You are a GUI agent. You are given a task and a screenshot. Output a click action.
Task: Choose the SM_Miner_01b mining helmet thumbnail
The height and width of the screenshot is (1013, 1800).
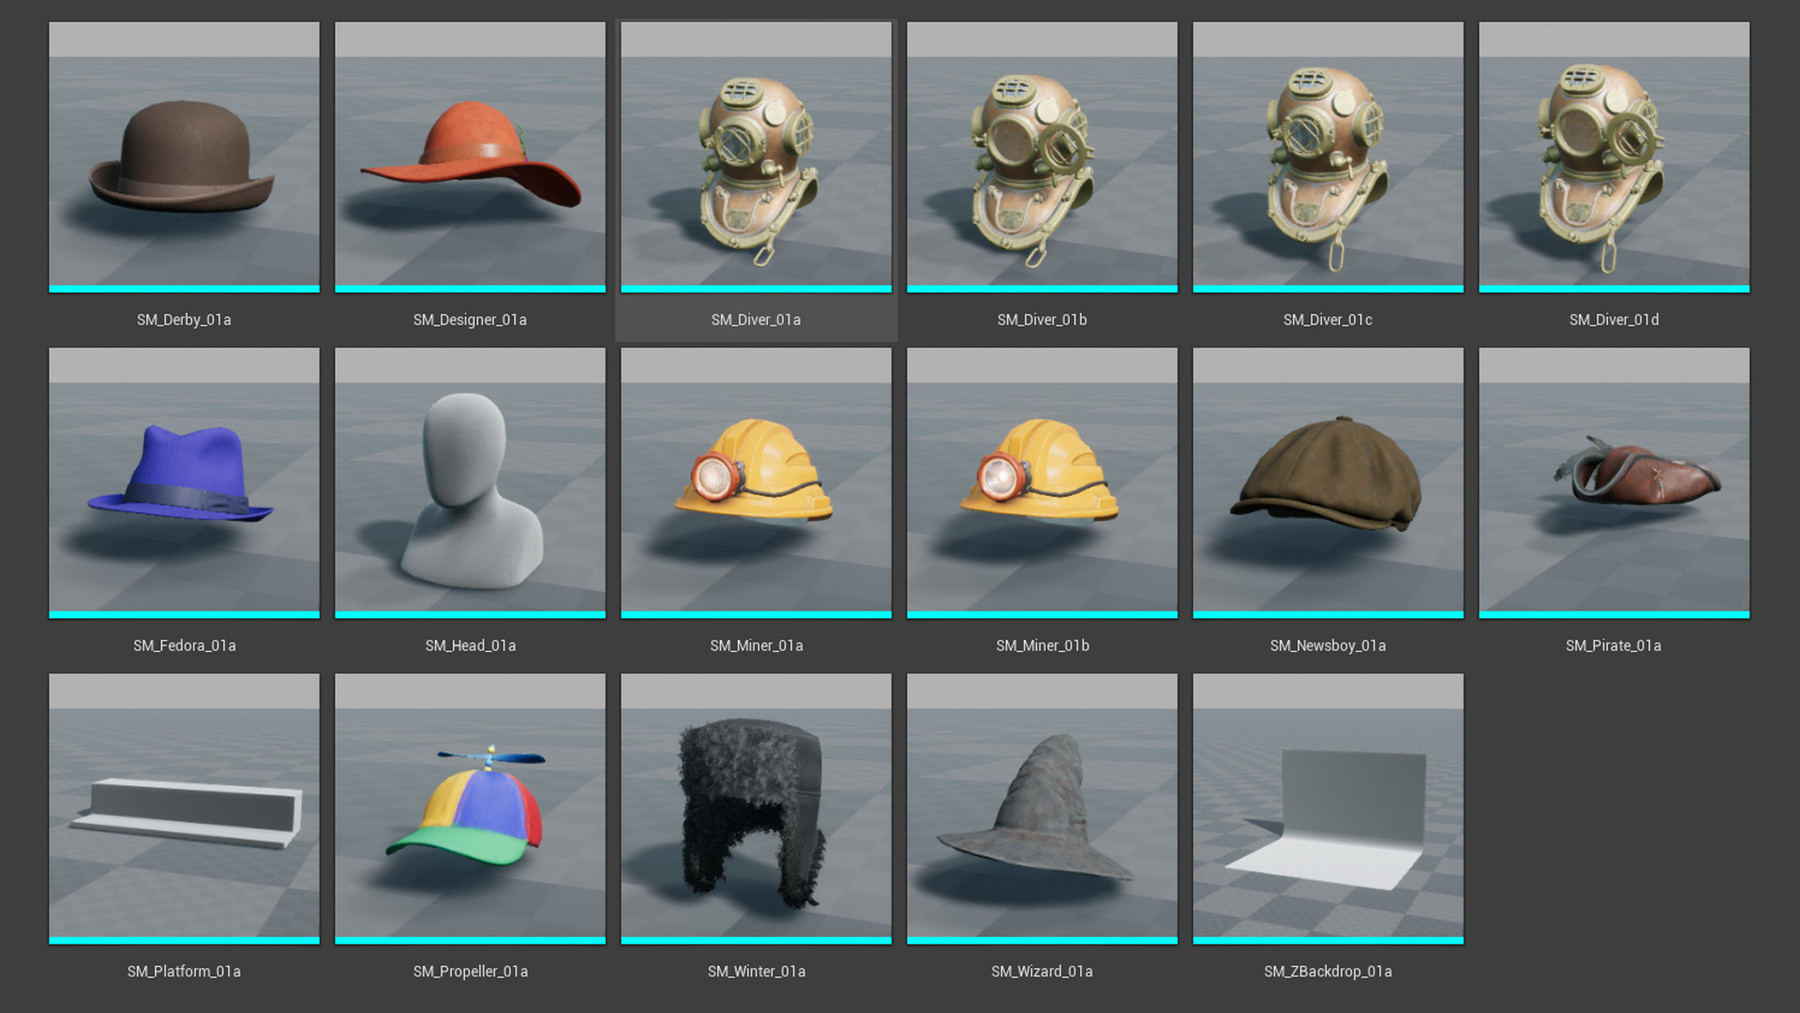click(x=1042, y=481)
